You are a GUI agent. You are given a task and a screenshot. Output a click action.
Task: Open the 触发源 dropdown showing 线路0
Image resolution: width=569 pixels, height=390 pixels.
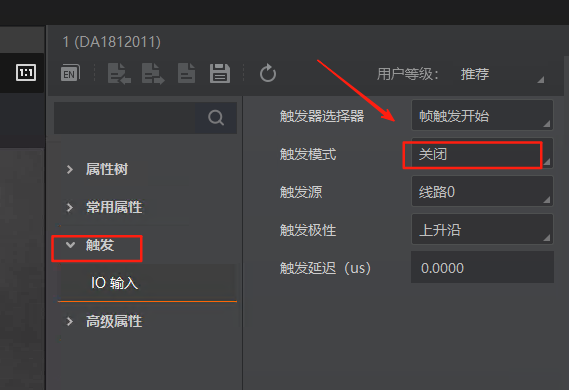point(482,192)
